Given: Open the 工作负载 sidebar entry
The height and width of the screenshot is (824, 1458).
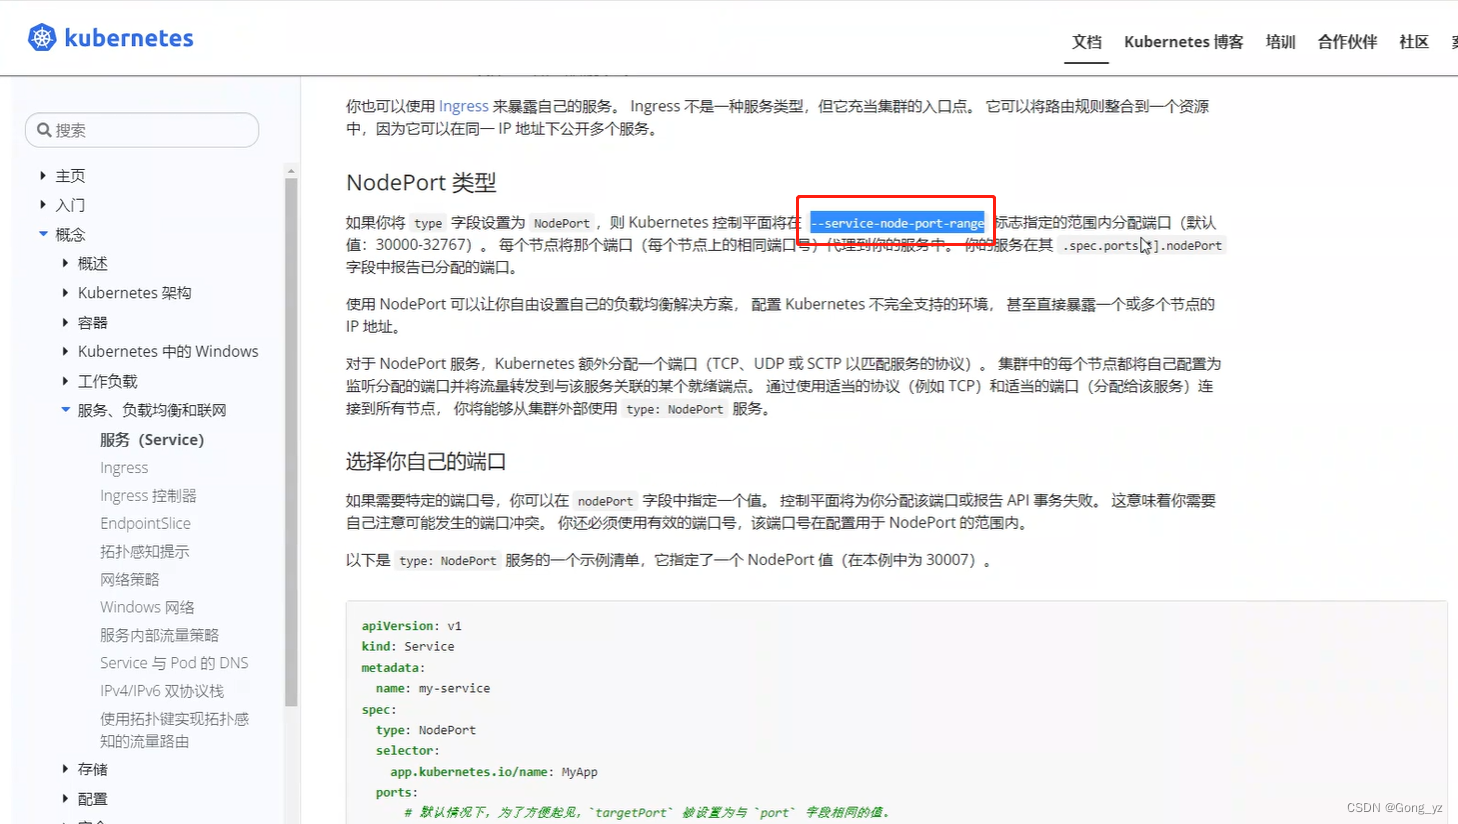Looking at the screenshot, I should coord(107,381).
